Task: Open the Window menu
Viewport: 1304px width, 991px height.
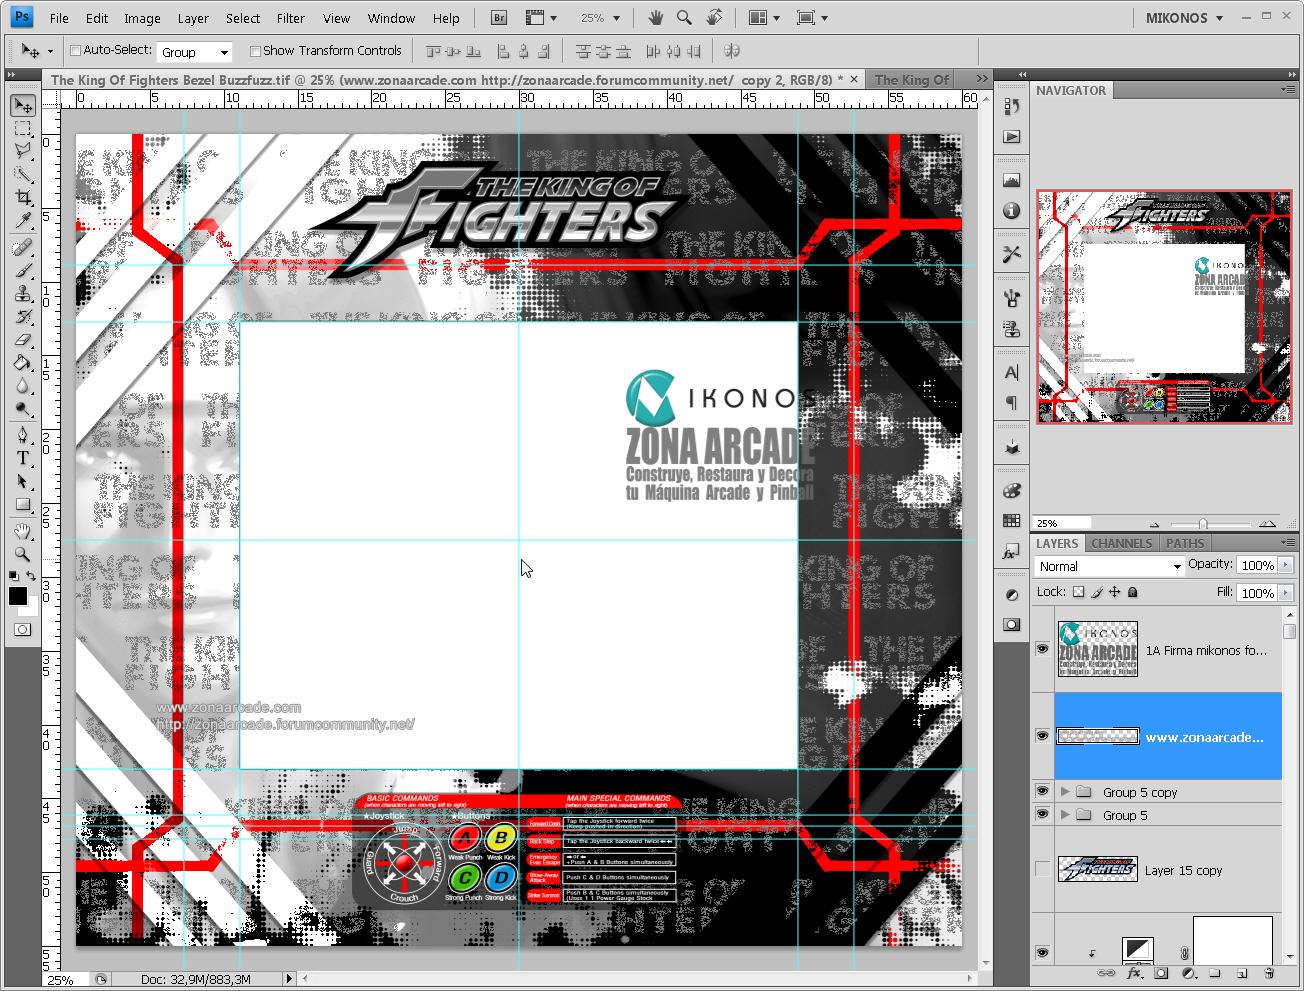Action: [391, 18]
